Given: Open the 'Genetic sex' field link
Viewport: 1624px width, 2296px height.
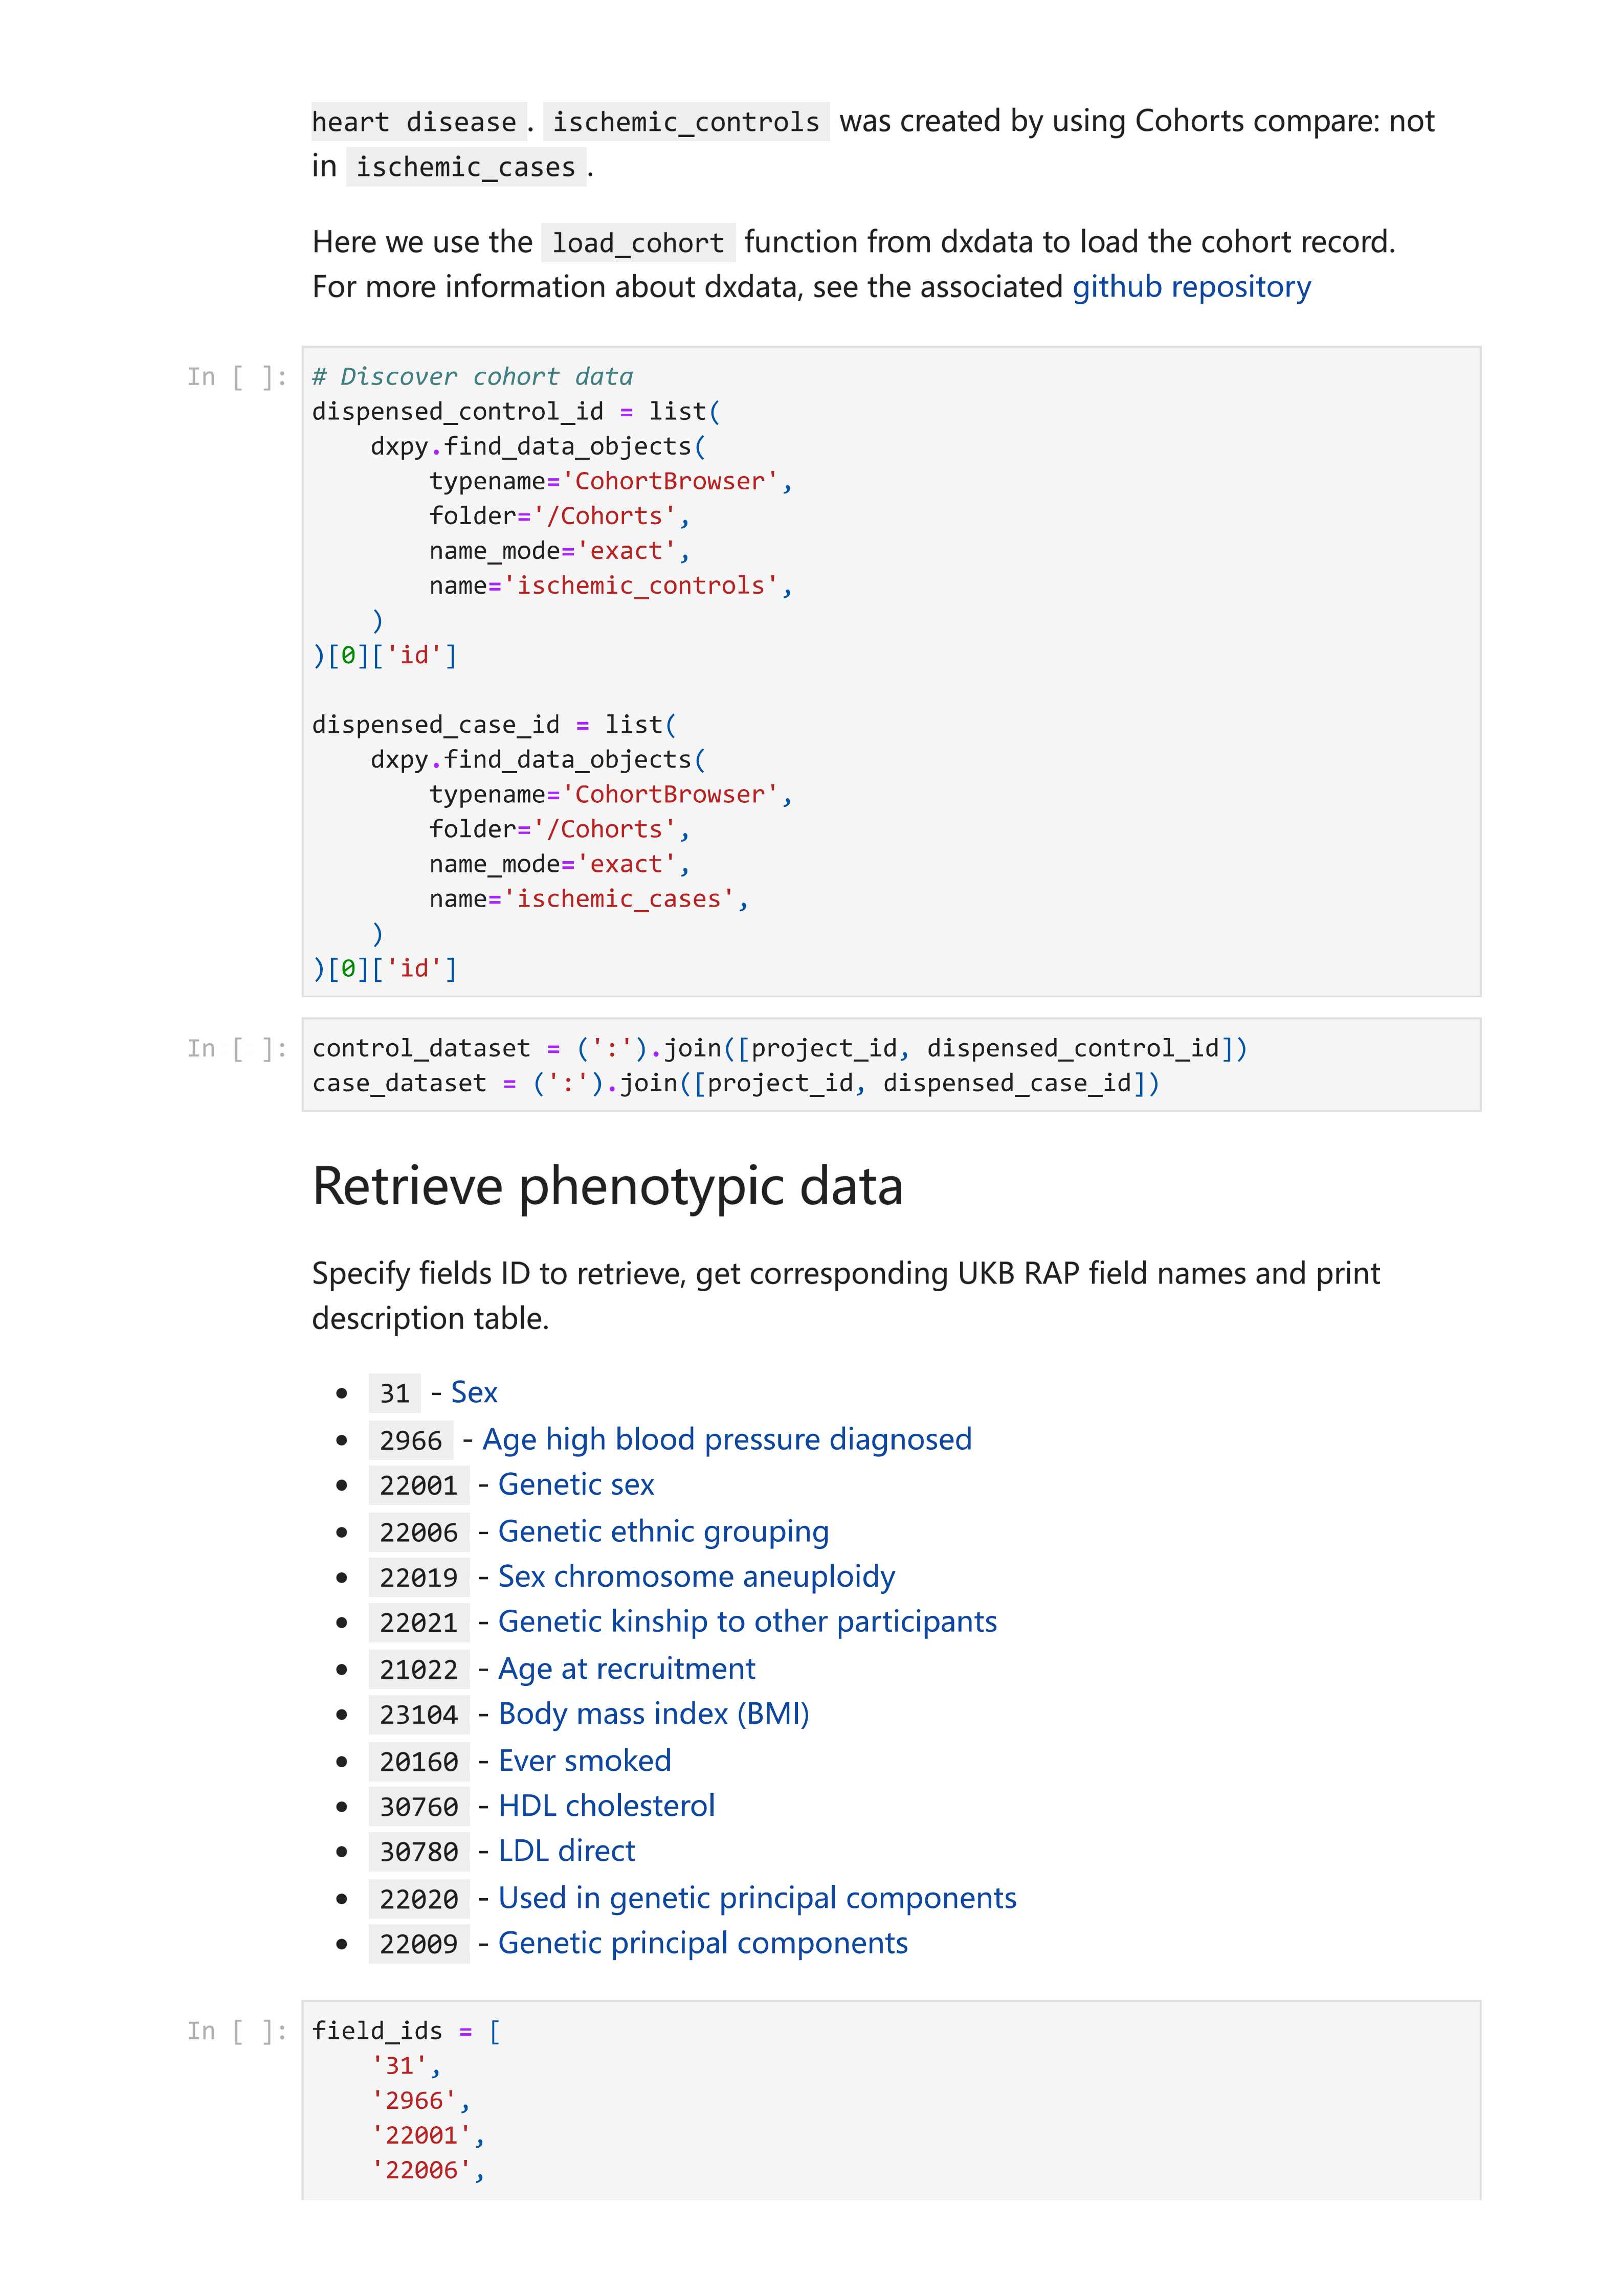Looking at the screenshot, I should (x=575, y=1485).
